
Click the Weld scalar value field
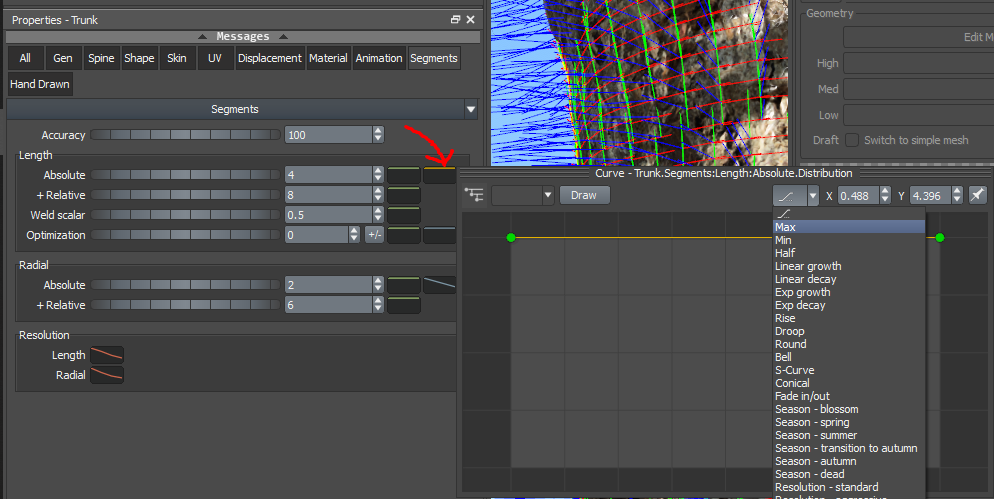(327, 215)
